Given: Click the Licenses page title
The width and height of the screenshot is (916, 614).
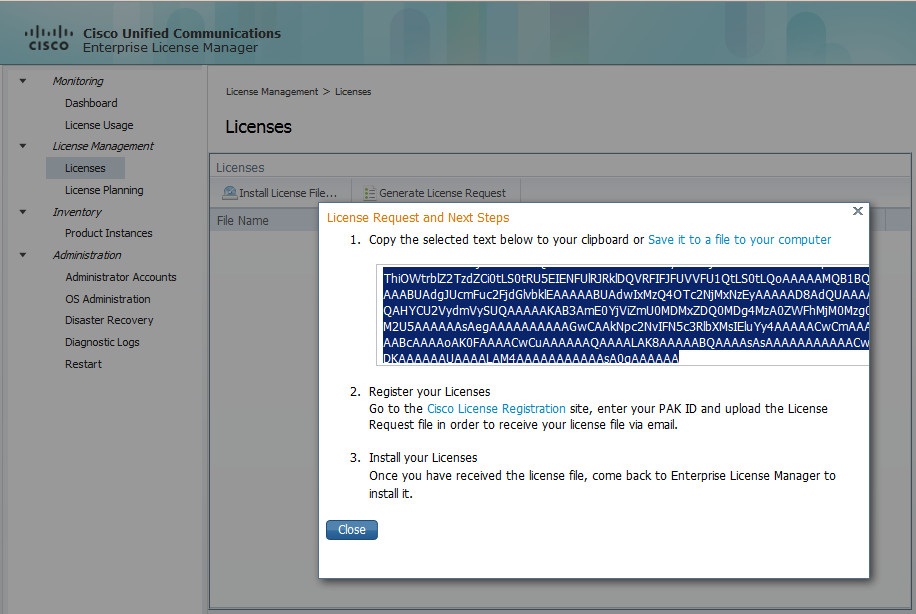Looking at the screenshot, I should click(258, 127).
